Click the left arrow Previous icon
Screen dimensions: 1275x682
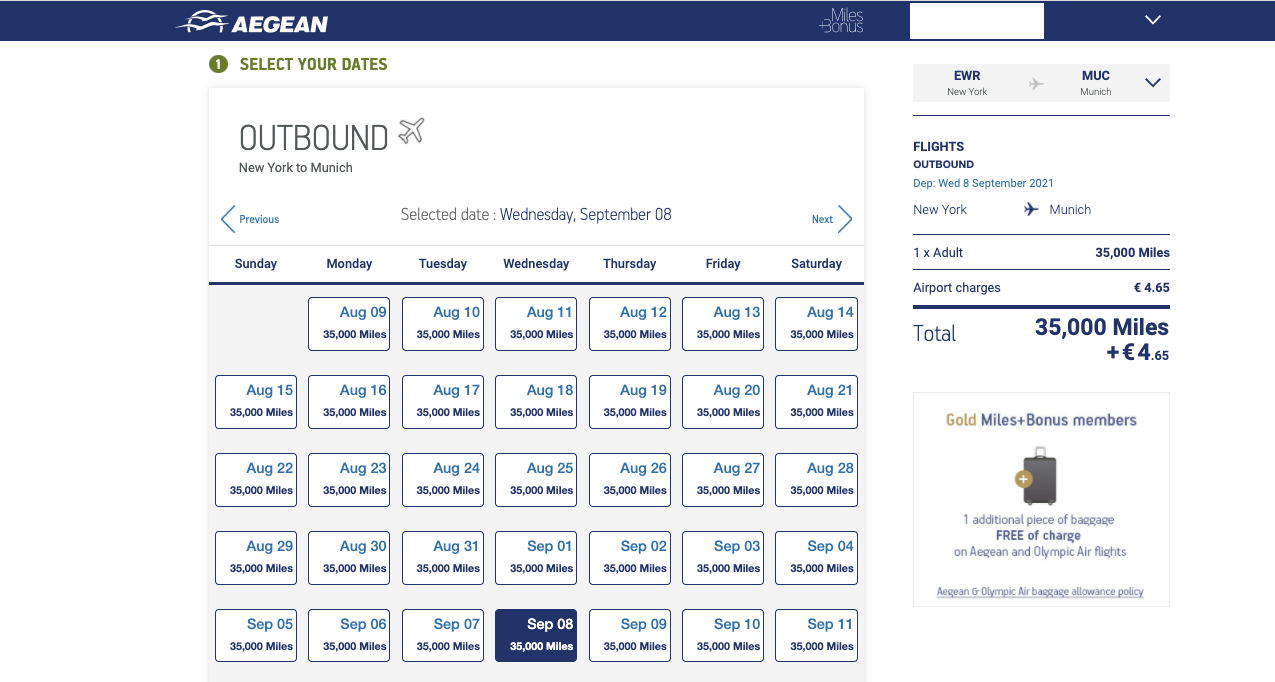click(x=228, y=219)
